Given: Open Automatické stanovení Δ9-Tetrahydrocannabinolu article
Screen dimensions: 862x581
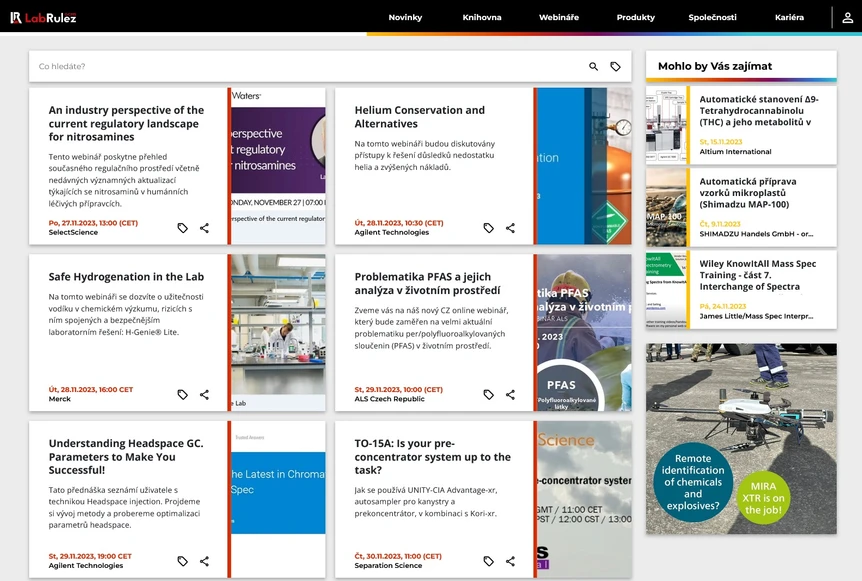Looking at the screenshot, I should (x=758, y=110).
